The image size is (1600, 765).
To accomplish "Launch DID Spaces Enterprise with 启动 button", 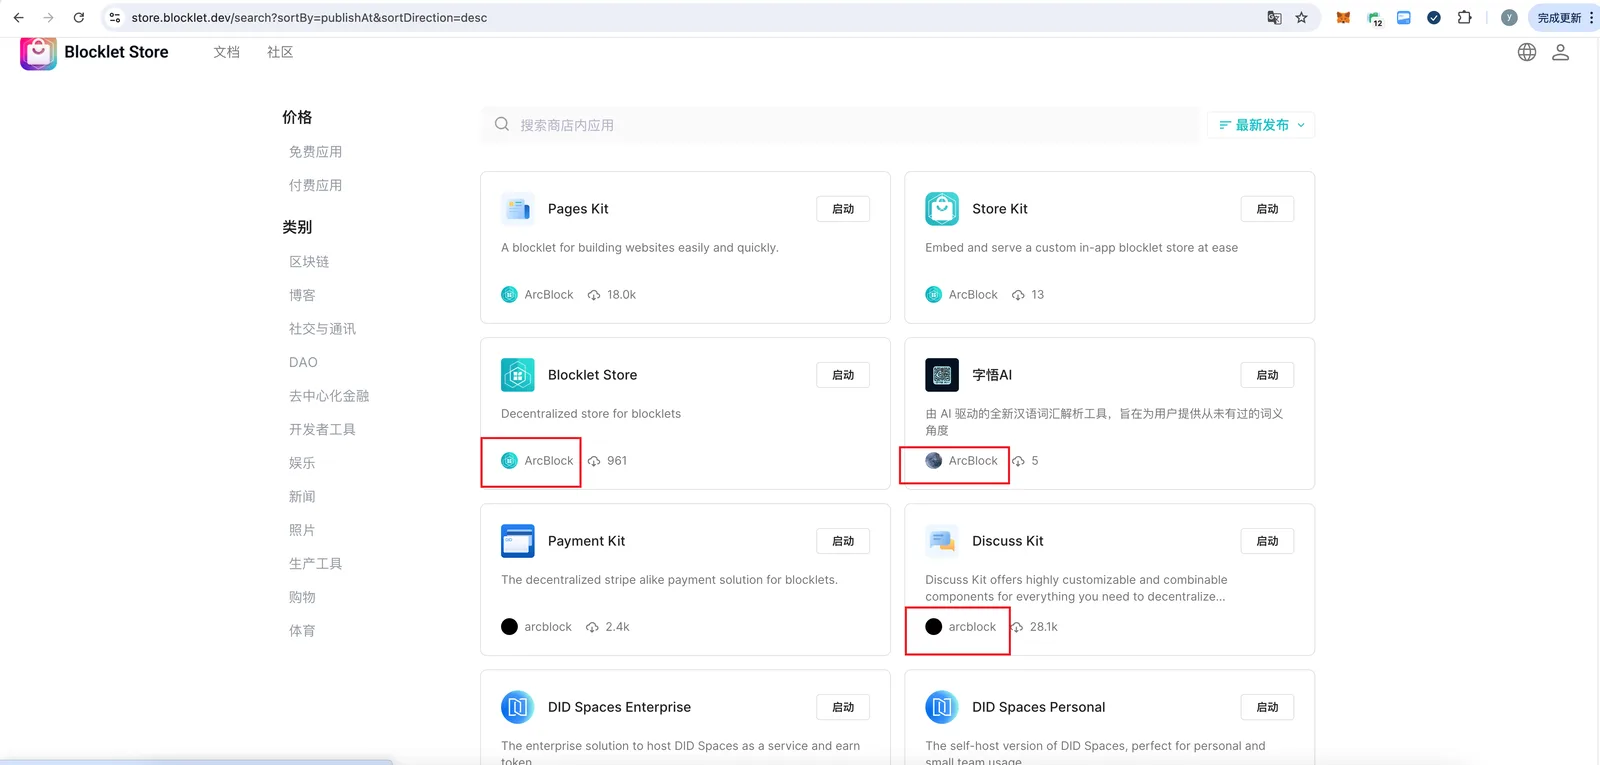I will point(843,707).
